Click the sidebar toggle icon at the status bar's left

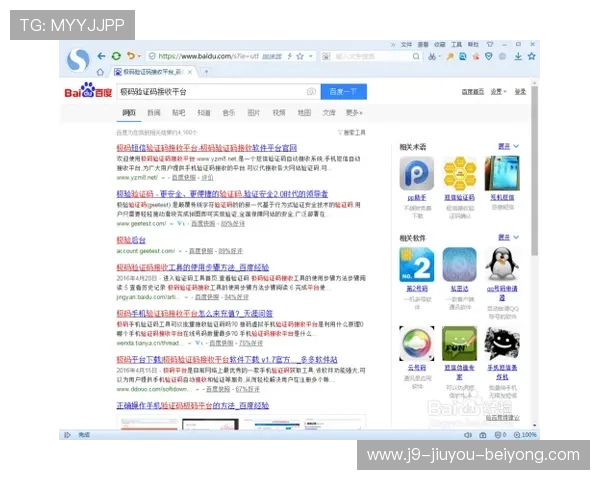(67, 435)
